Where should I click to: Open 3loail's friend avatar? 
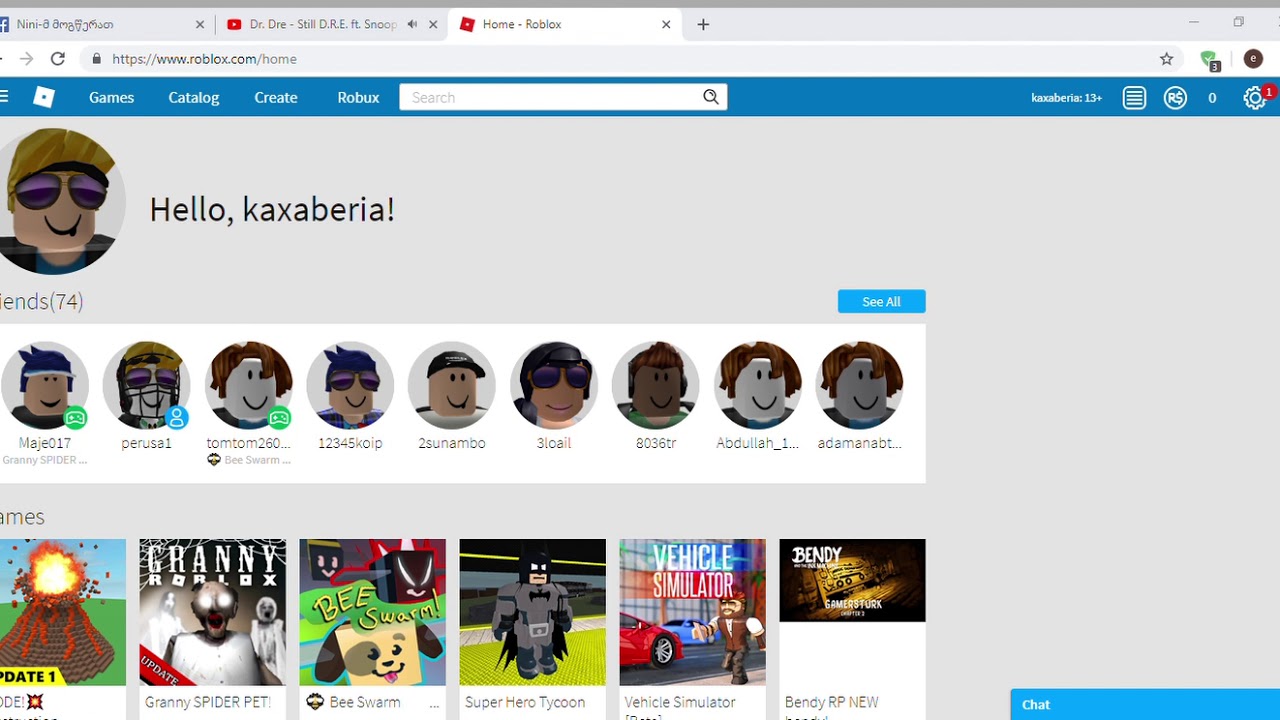coord(554,386)
